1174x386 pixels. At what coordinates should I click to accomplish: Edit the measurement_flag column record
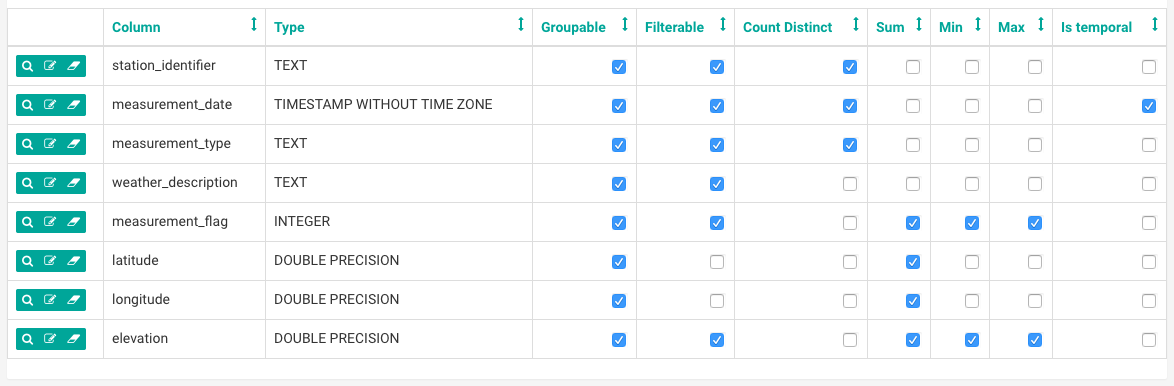(x=50, y=222)
